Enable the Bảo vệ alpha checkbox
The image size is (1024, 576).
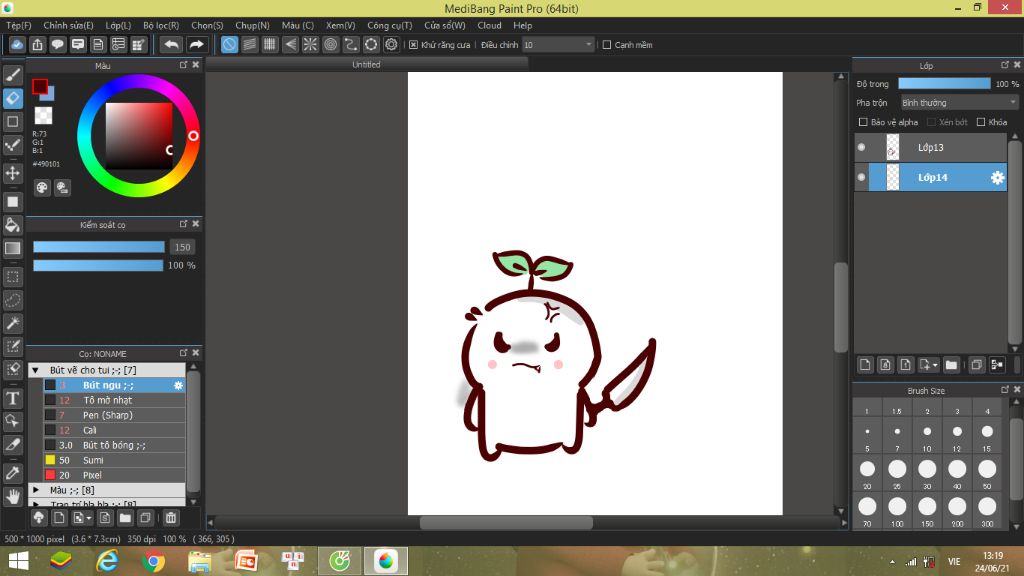862,122
